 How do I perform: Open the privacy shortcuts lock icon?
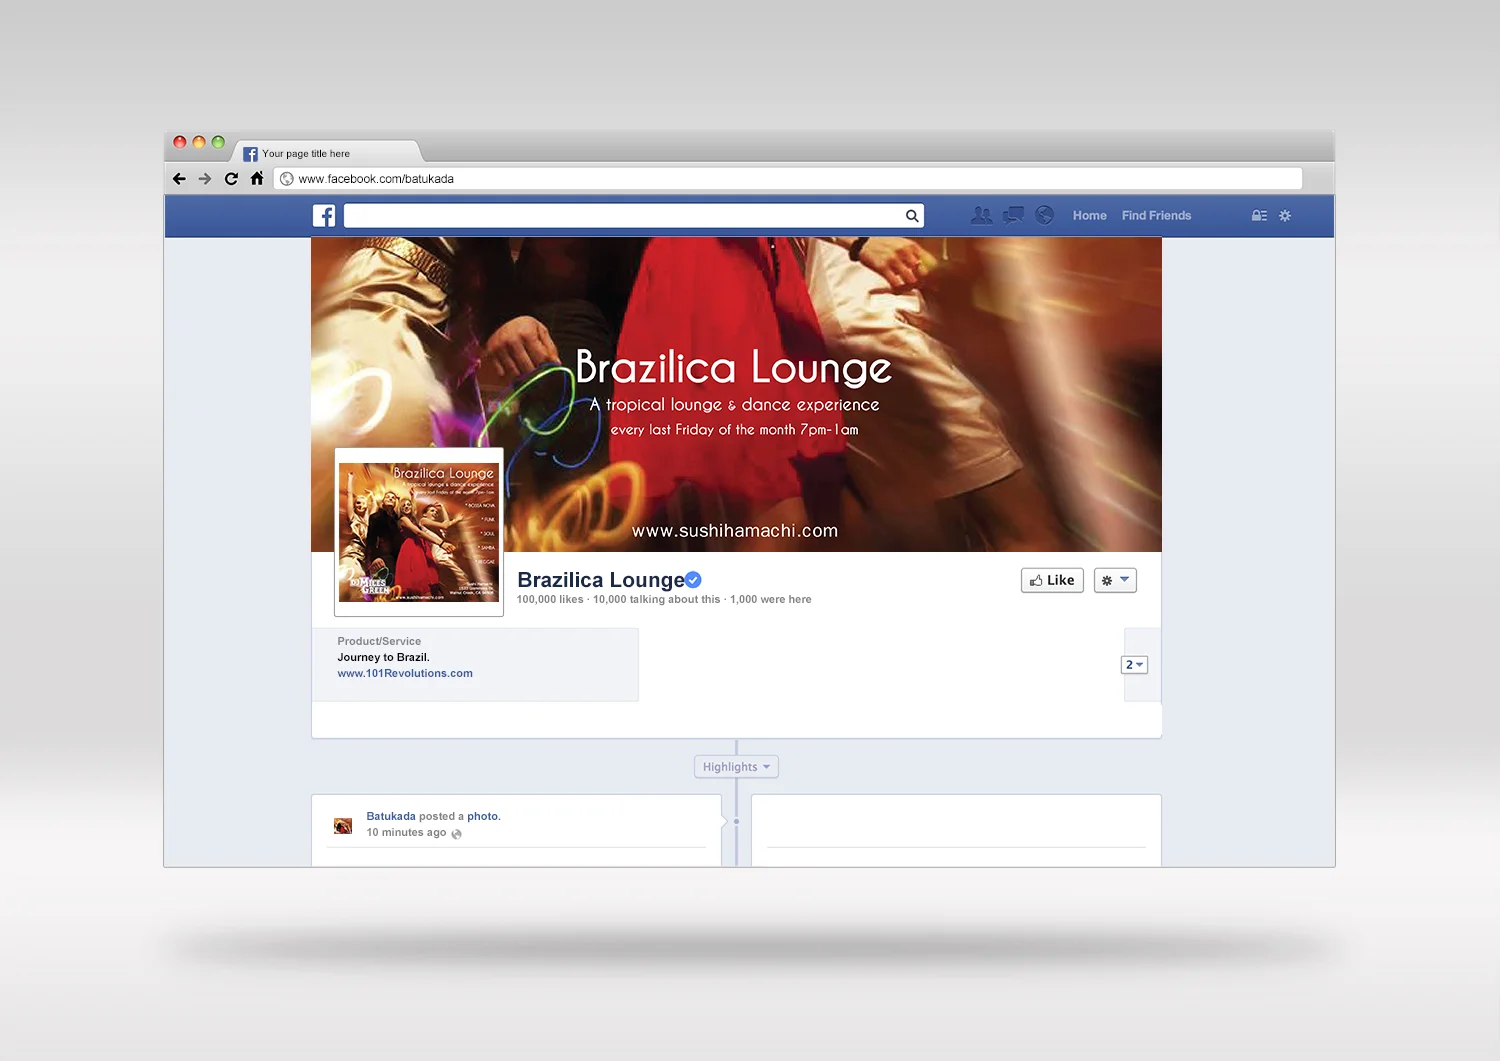click(x=1259, y=215)
